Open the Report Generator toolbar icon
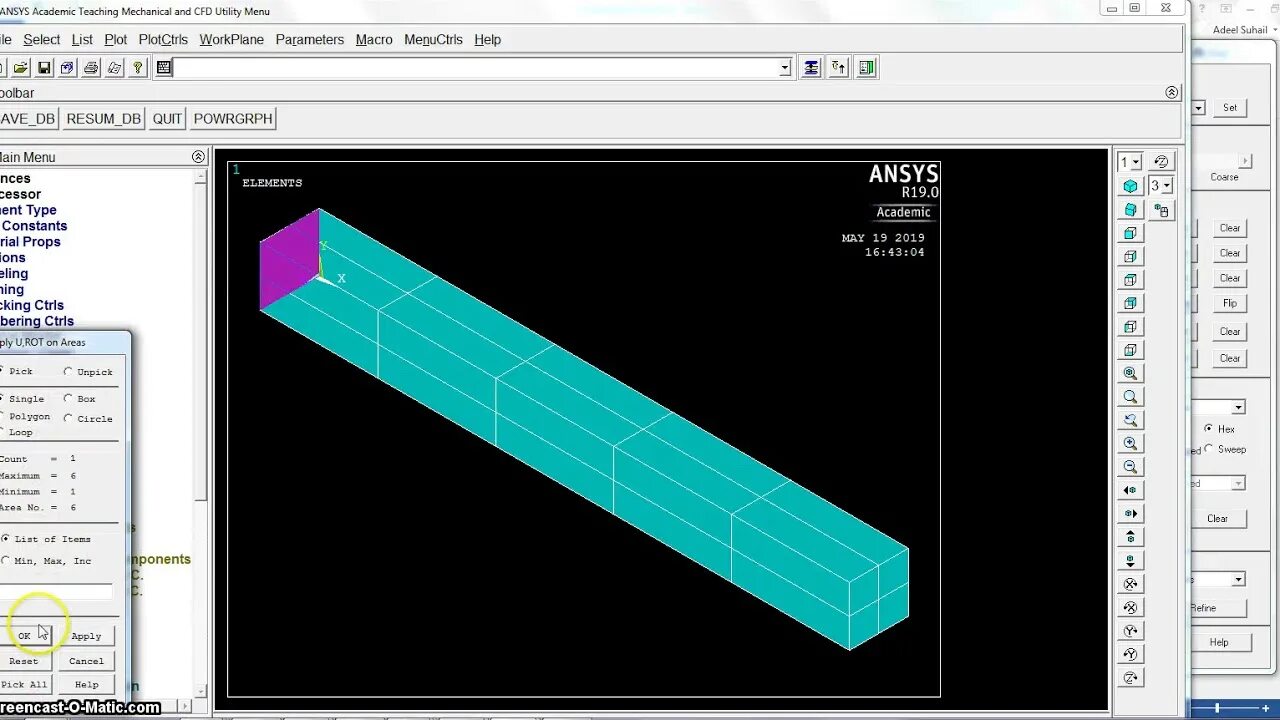 click(x=114, y=68)
